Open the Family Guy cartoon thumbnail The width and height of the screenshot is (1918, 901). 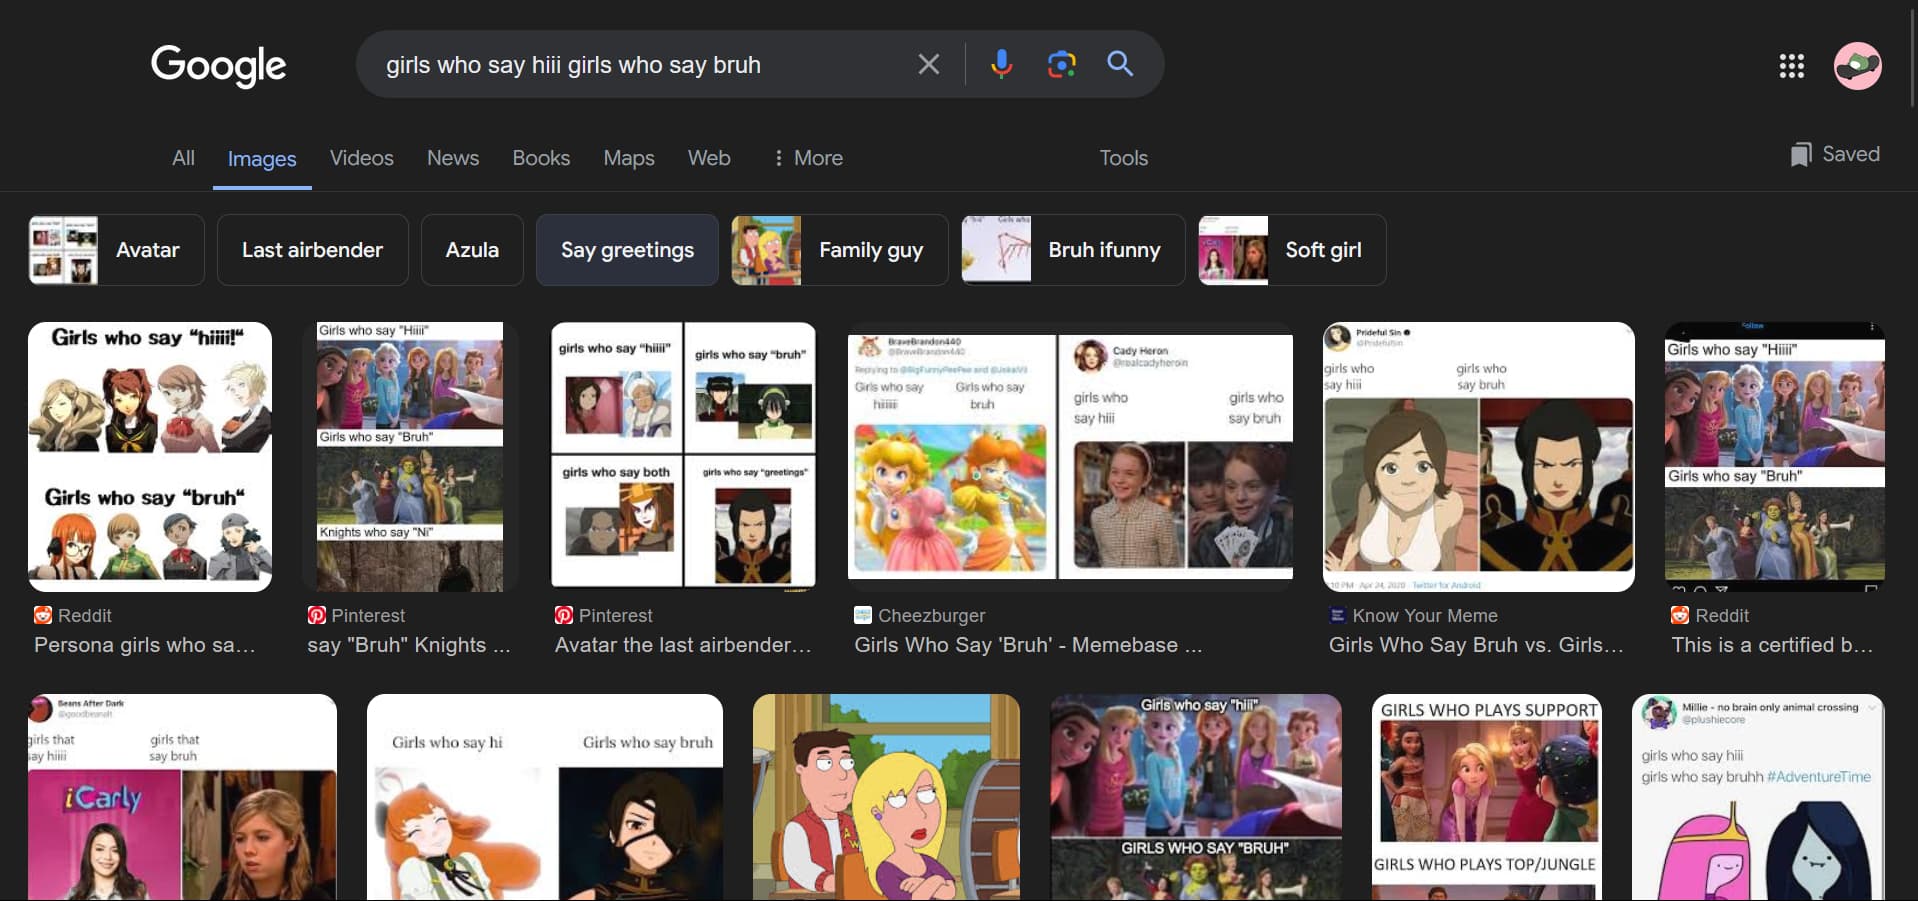click(x=886, y=797)
